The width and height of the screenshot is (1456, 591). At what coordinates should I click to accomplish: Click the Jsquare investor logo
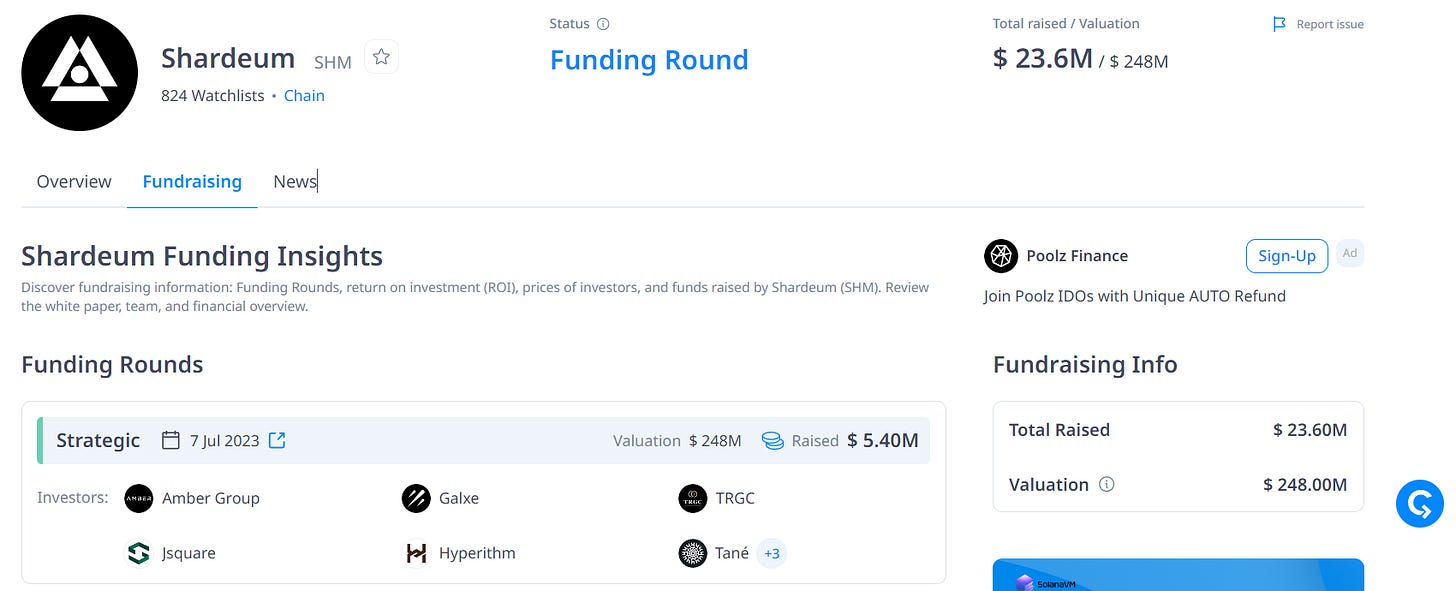click(x=138, y=553)
